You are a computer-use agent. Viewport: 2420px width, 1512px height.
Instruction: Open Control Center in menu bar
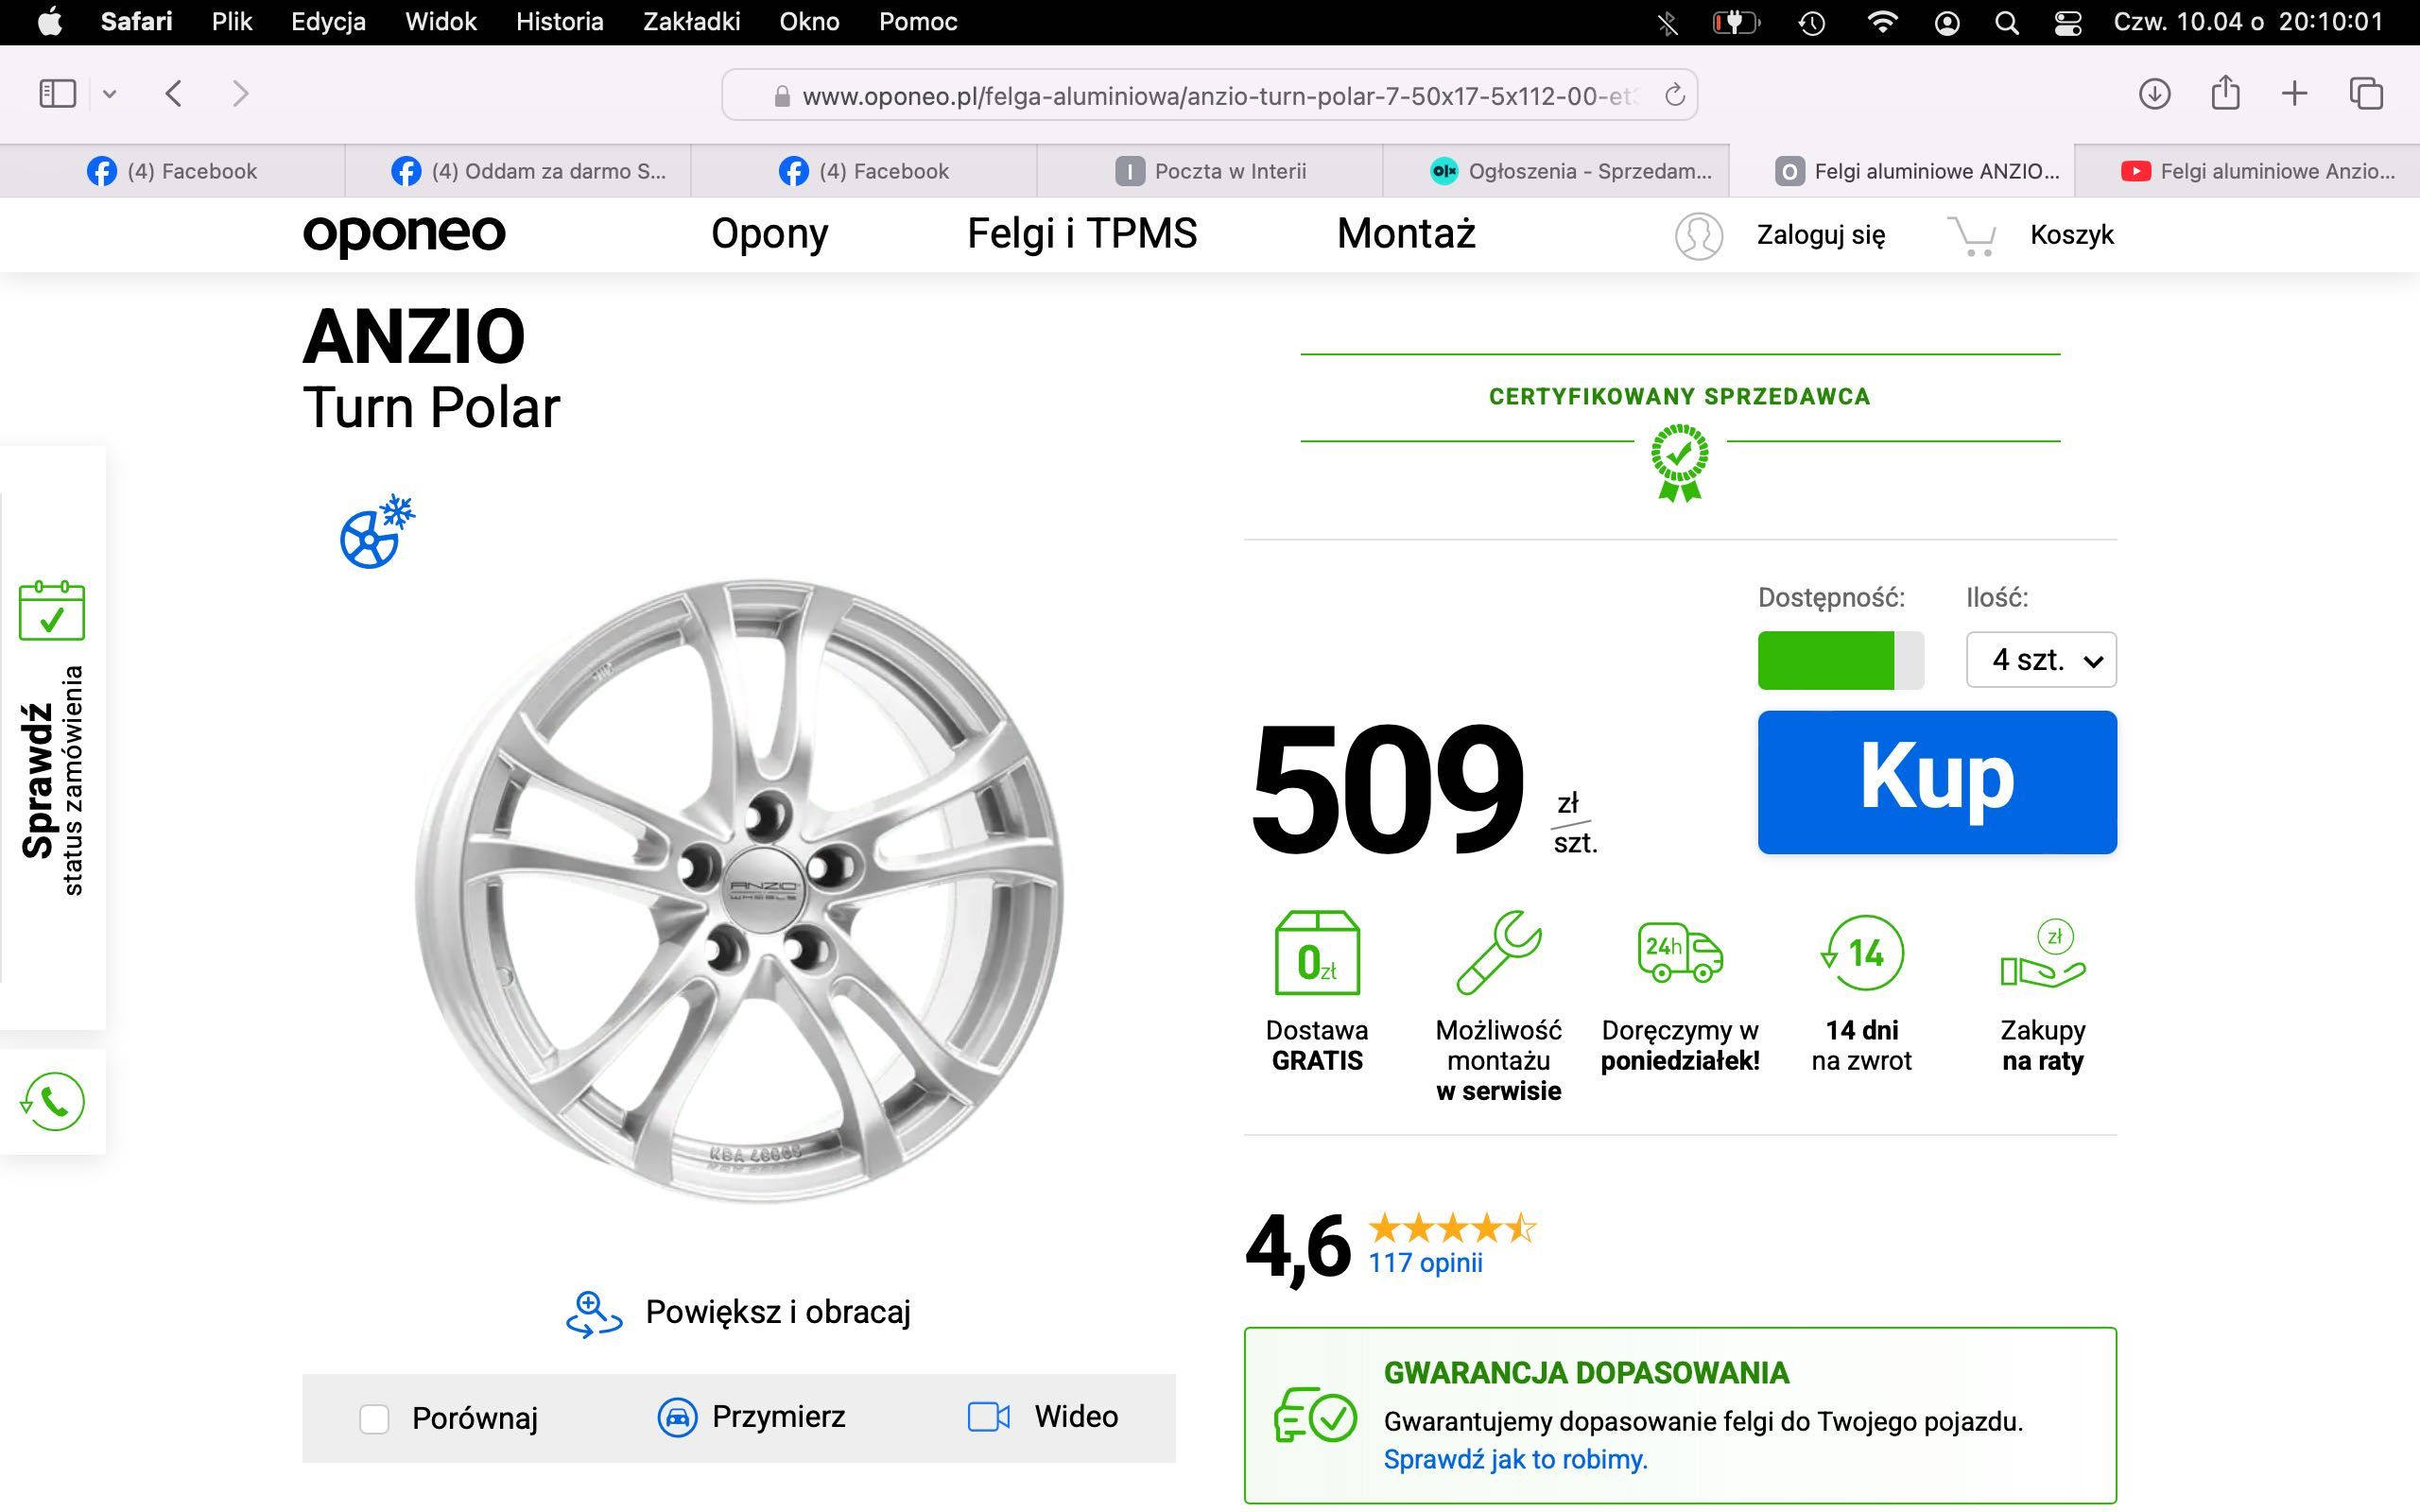click(2068, 22)
